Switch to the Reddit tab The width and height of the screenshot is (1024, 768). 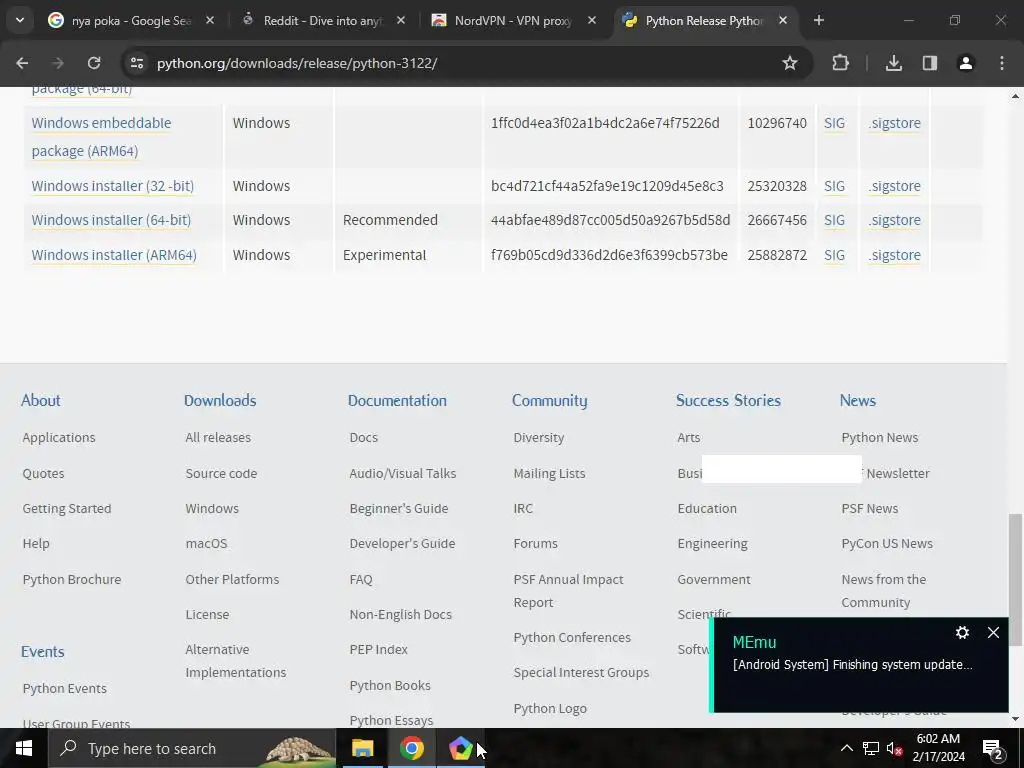322,20
